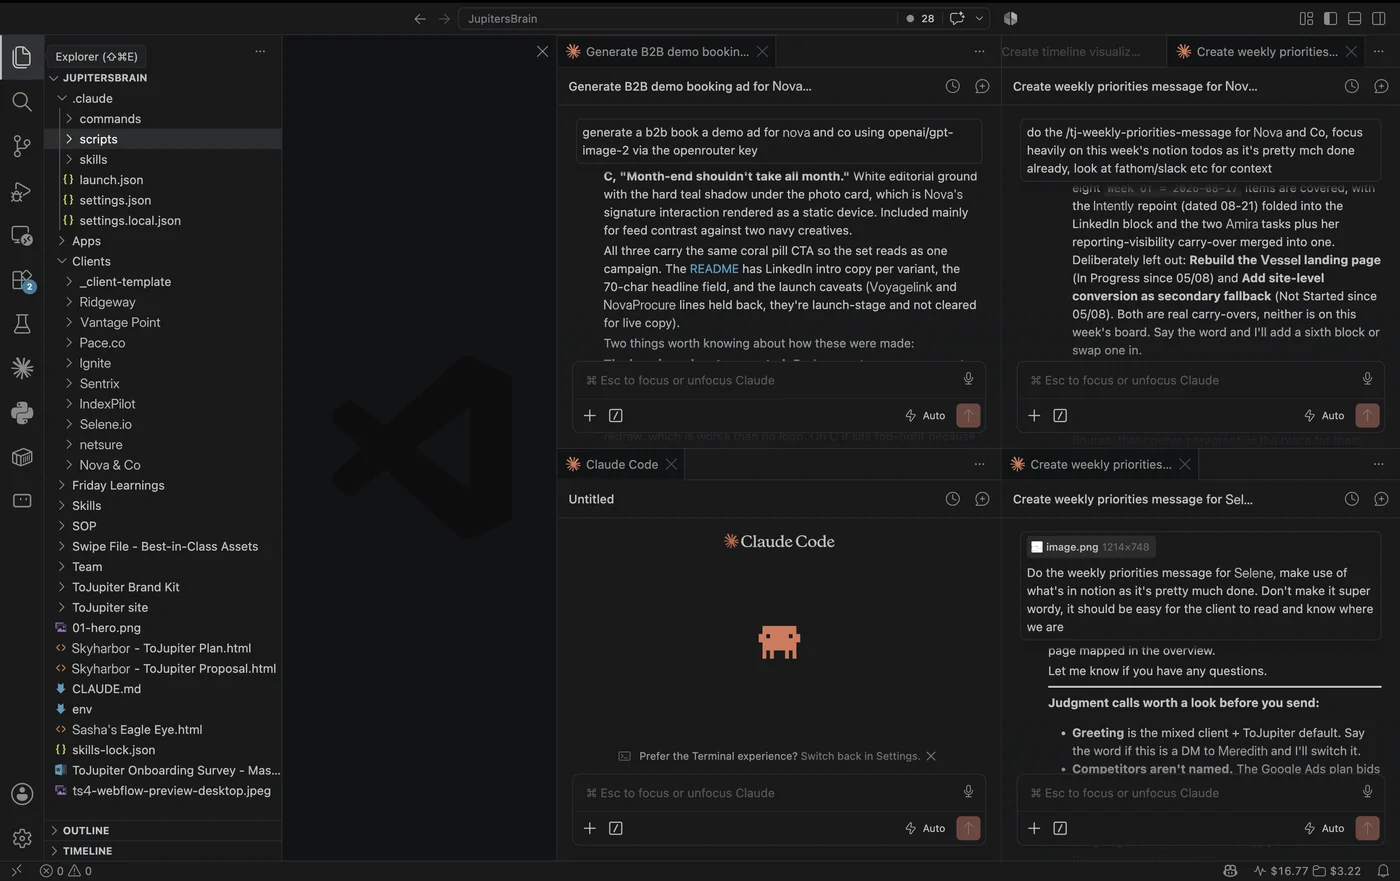This screenshot has width=1400, height=881.
Task: Open the Search view in activity bar
Action: [22, 102]
